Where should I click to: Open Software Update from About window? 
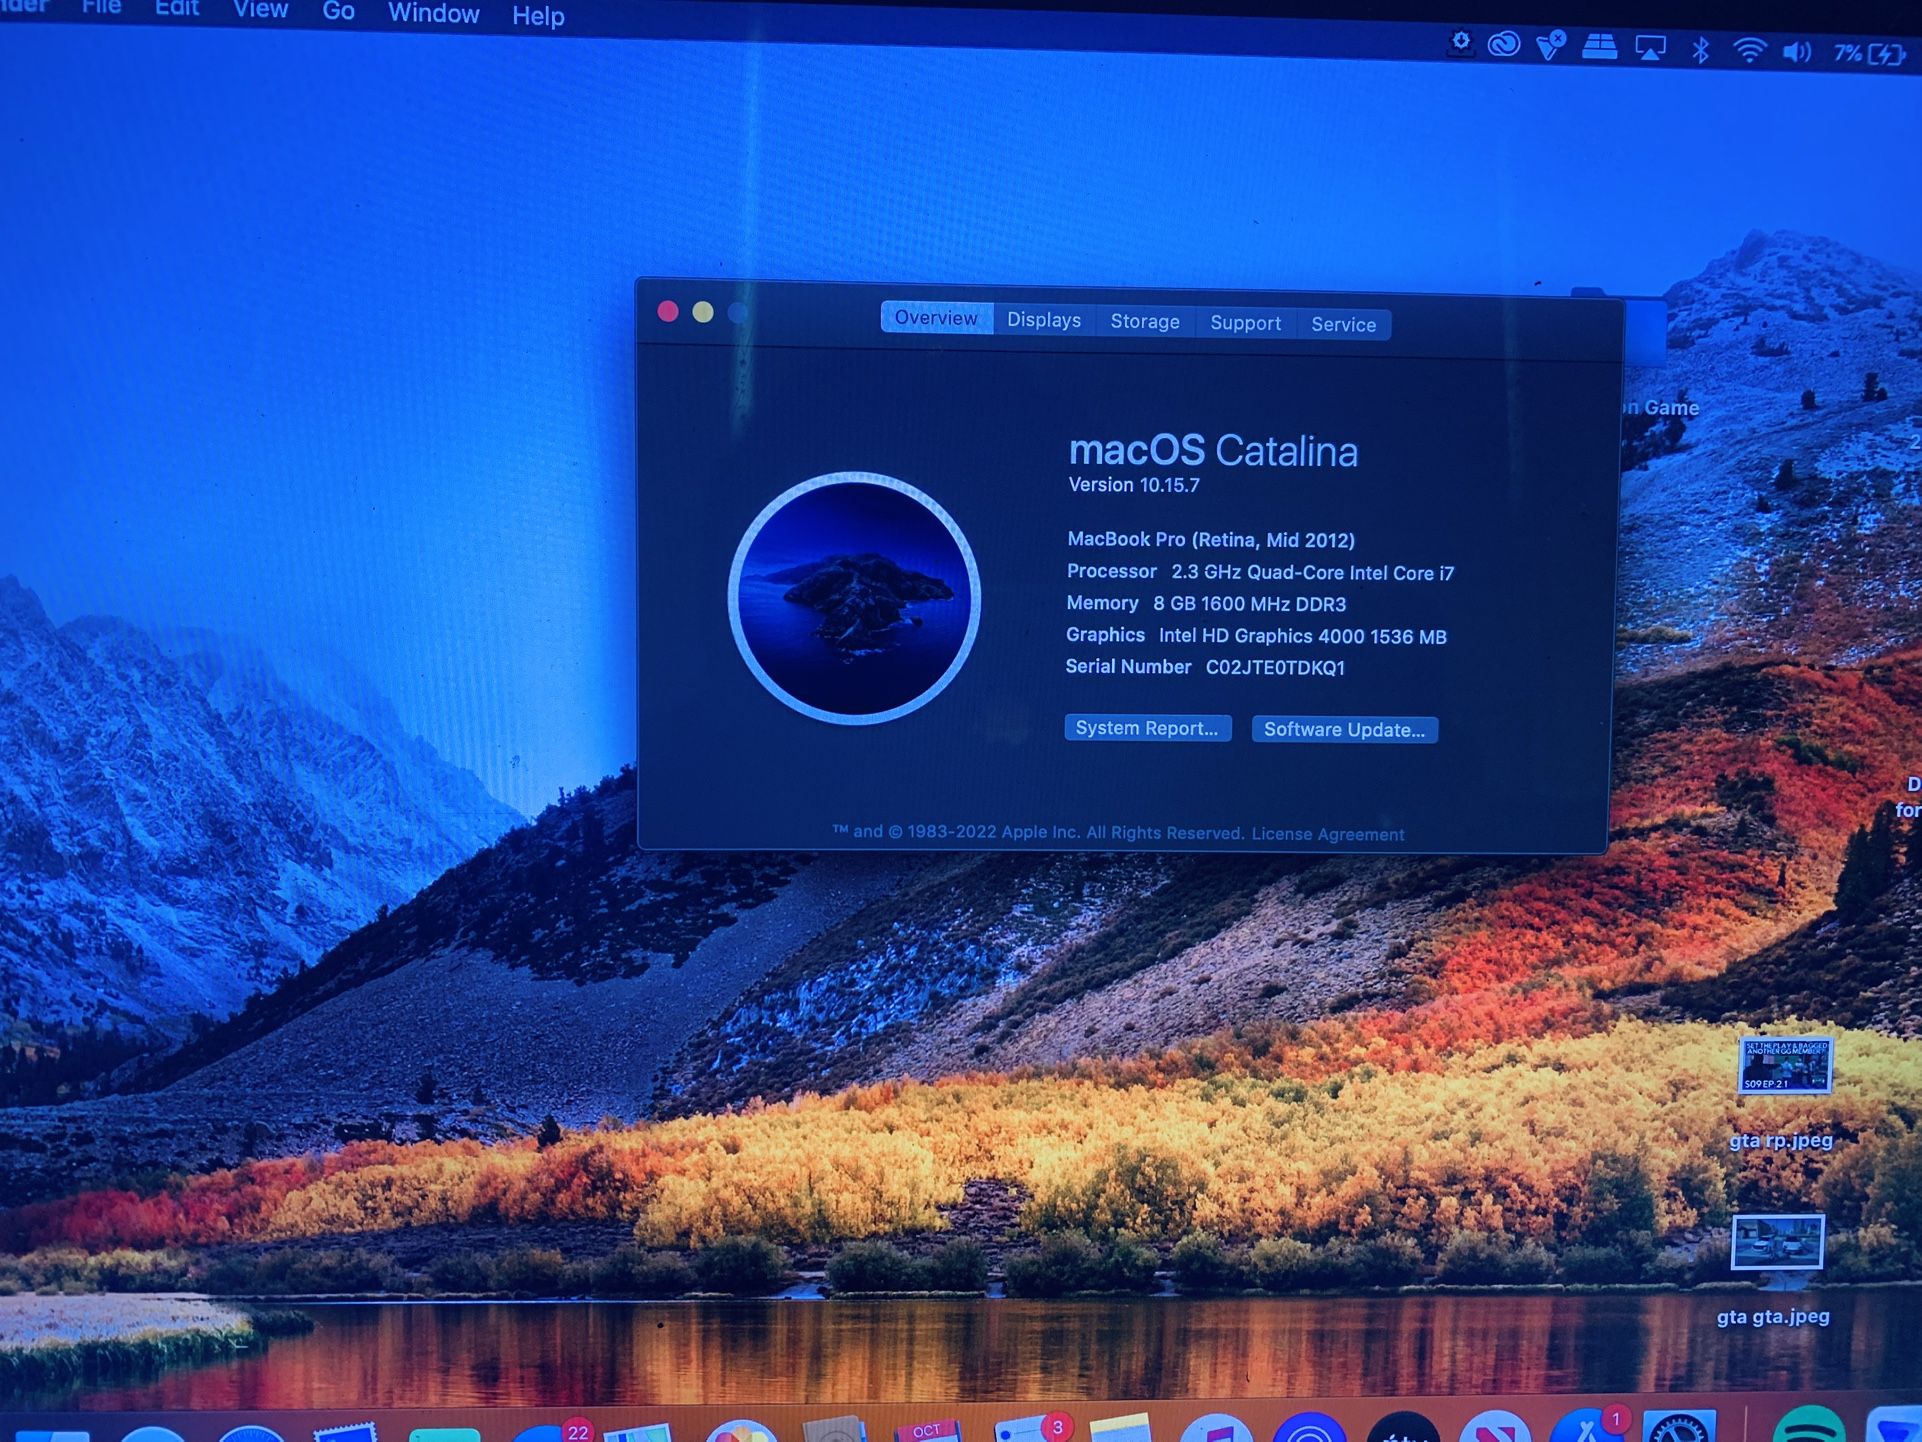click(1345, 729)
